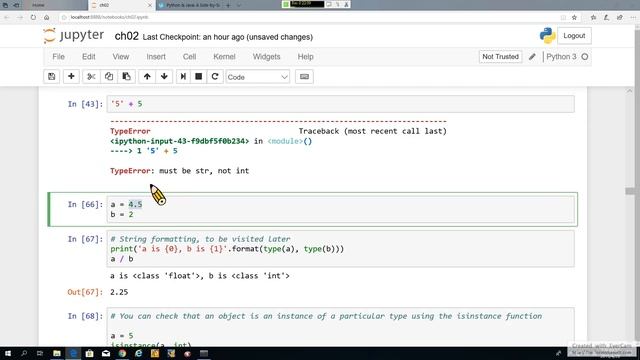Open the File menu
This screenshot has width=640, height=360.
click(x=58, y=57)
